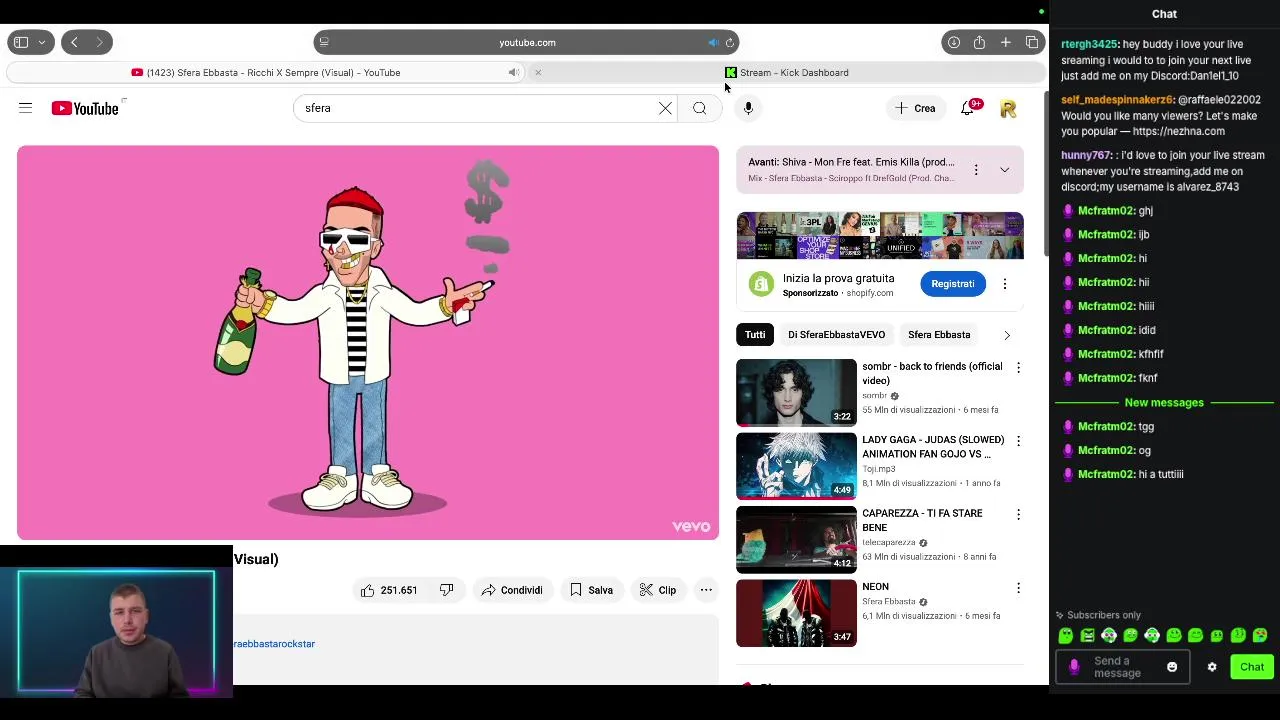Open CAPAREZZA TI FA STARE BENE thumbnail
Screen dimensions: 1280x720
pos(796,540)
